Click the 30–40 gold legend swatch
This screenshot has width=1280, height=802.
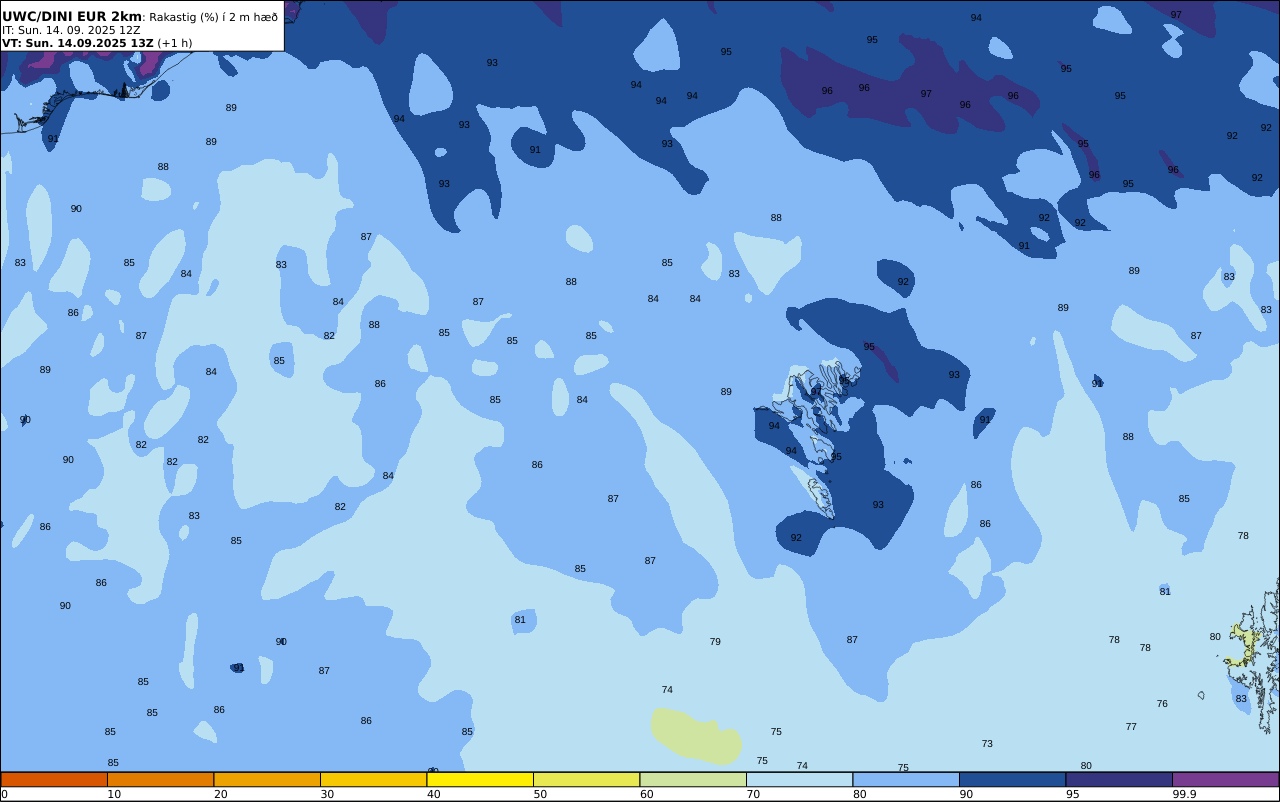373,779
